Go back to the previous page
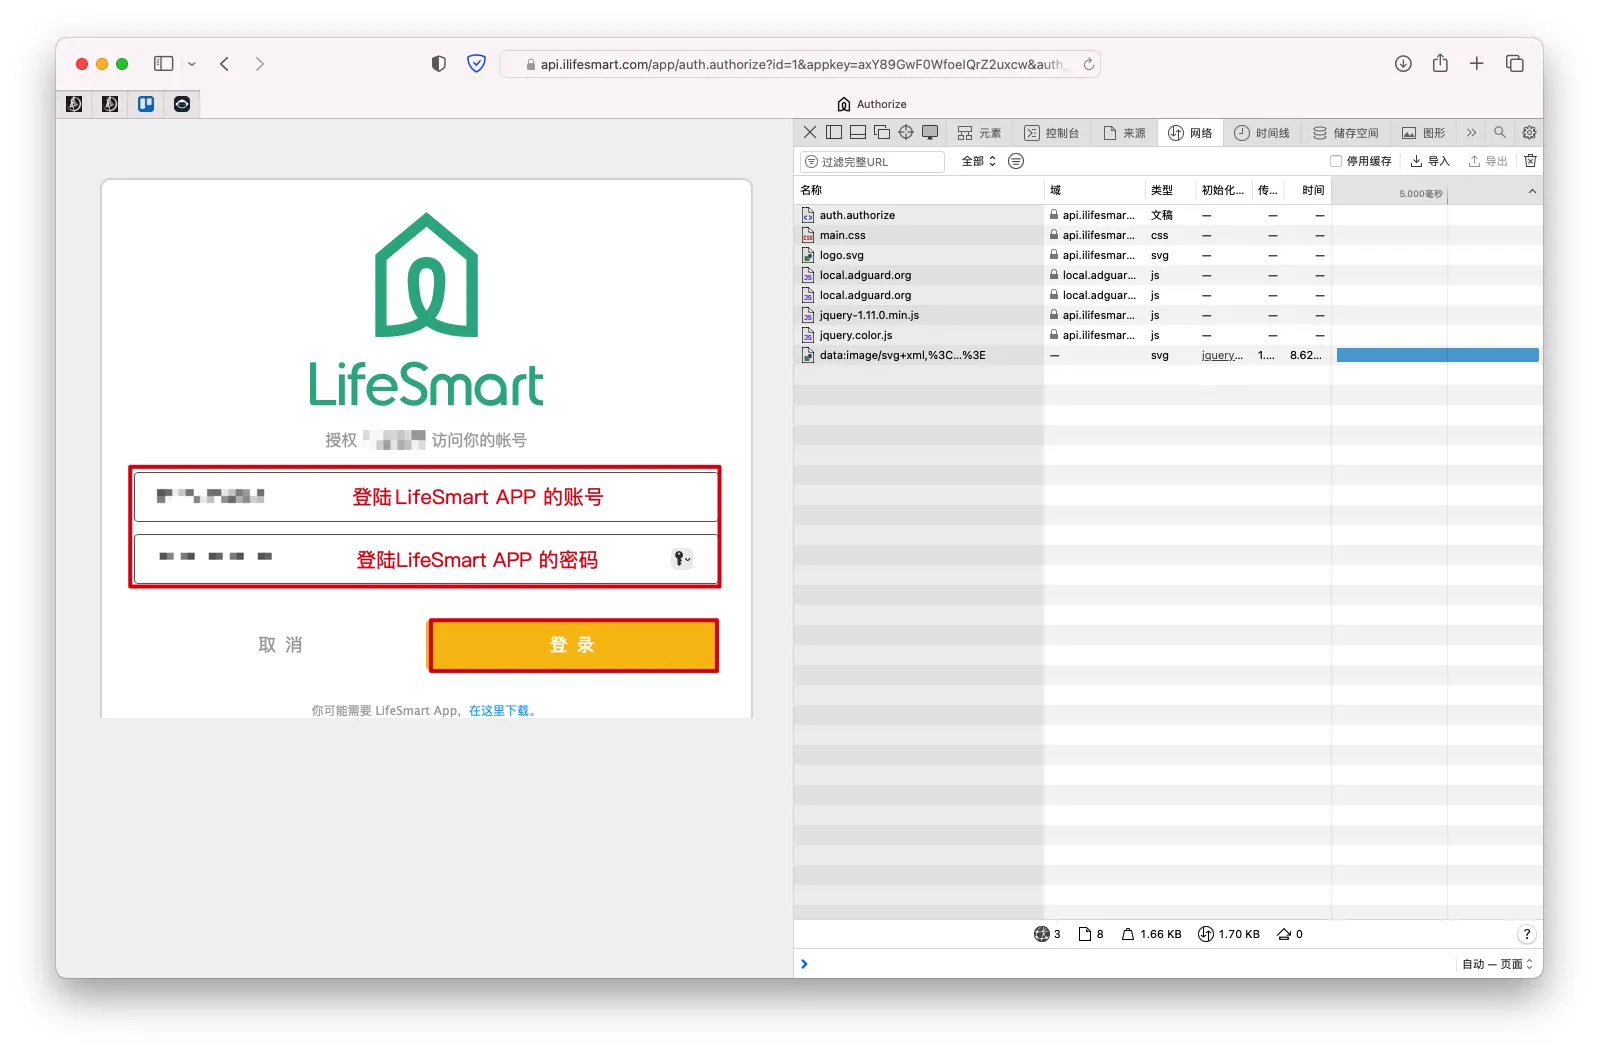The width and height of the screenshot is (1599, 1052). (x=225, y=64)
